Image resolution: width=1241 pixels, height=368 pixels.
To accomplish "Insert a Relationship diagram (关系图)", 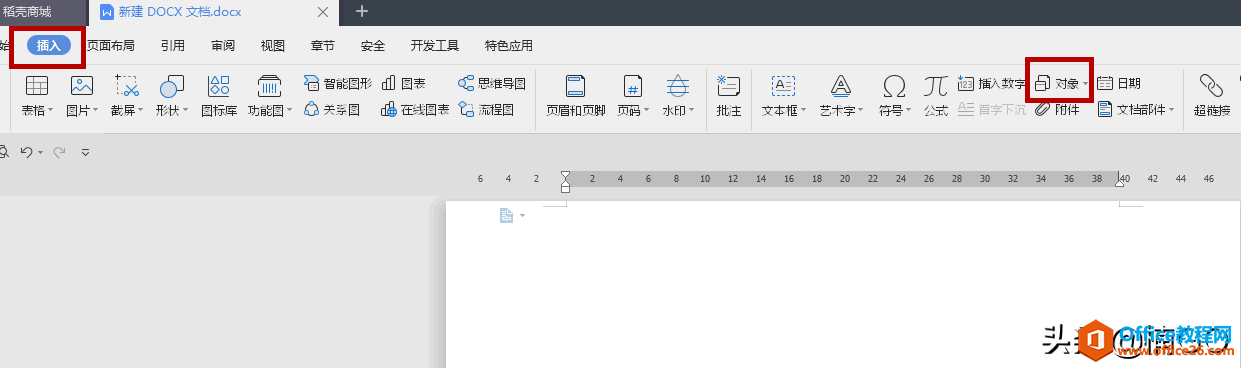I will [x=331, y=110].
